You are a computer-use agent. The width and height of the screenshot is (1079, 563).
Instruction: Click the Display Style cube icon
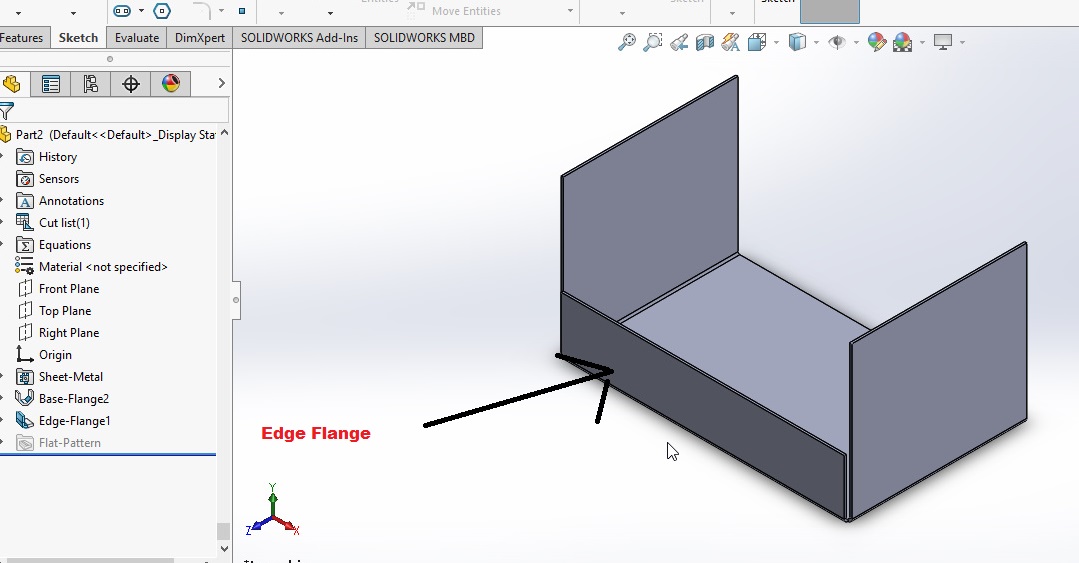pos(797,43)
